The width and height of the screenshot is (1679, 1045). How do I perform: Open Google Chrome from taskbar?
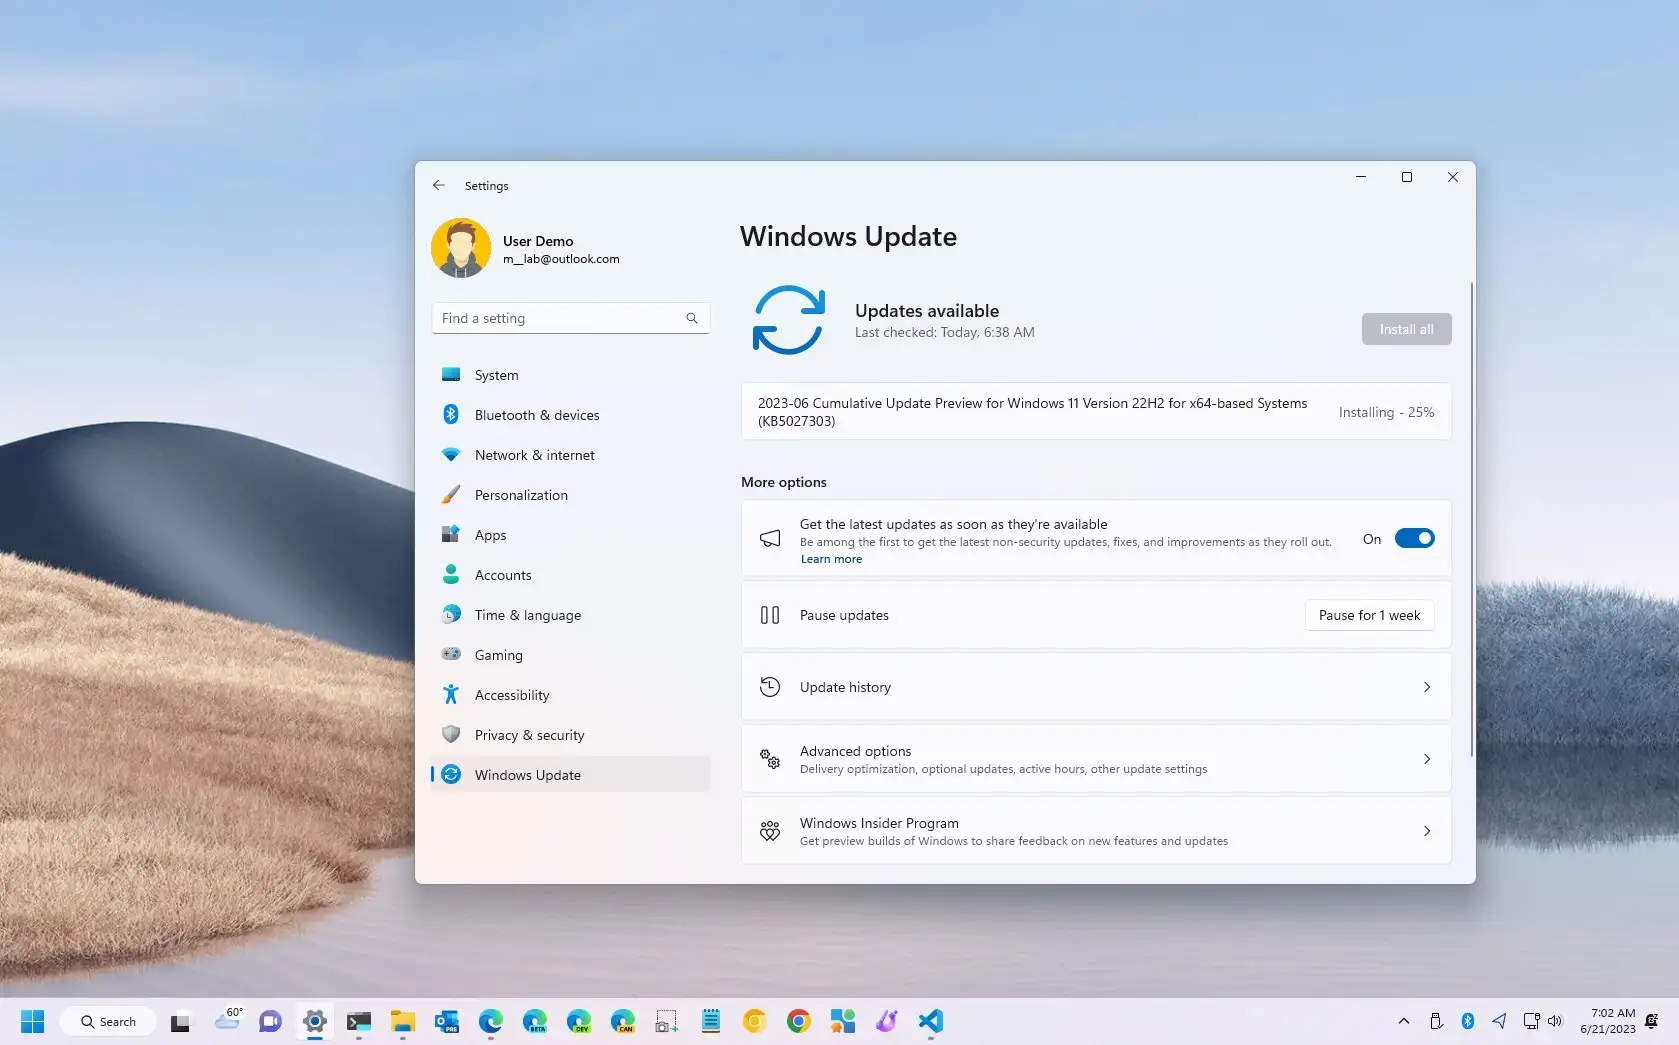(x=799, y=1021)
